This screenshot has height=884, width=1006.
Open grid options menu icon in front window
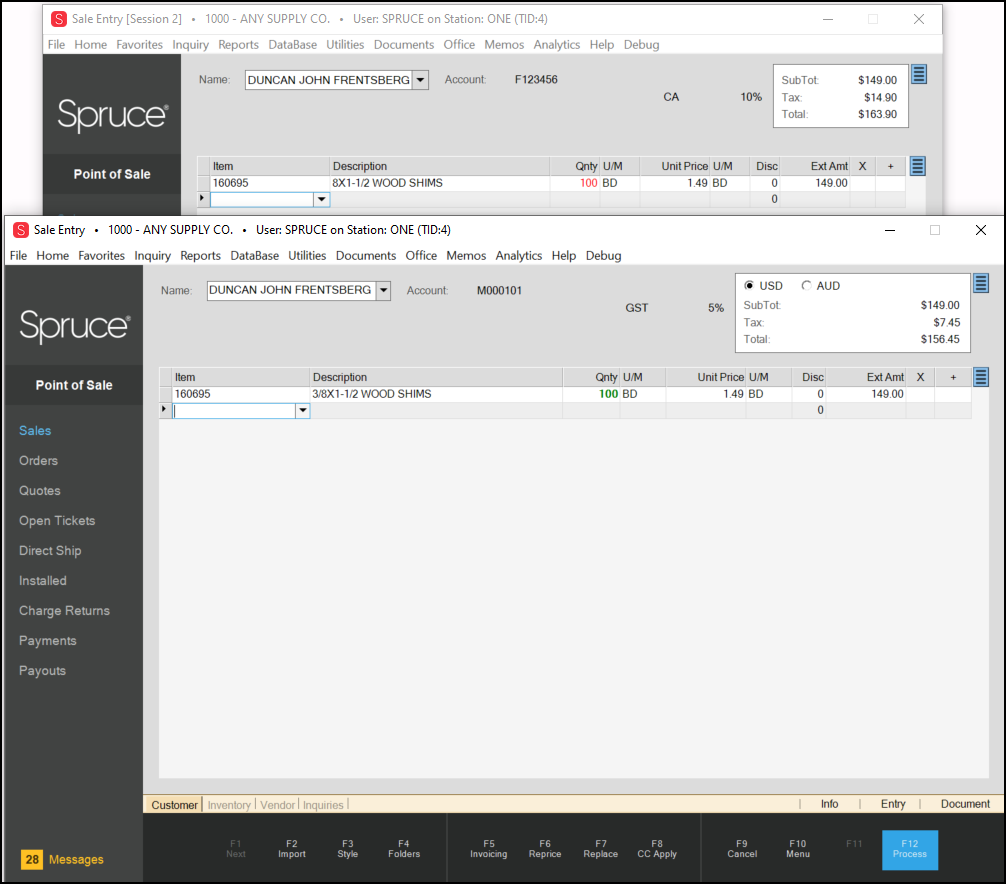(x=981, y=377)
